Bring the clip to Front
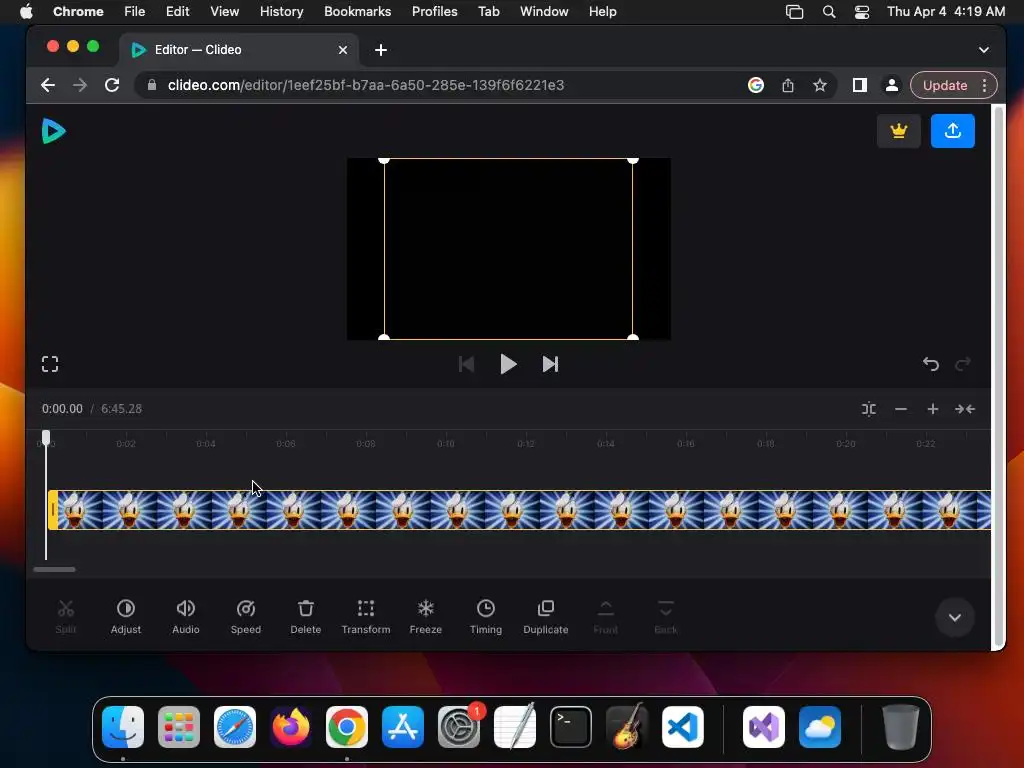 [x=605, y=617]
